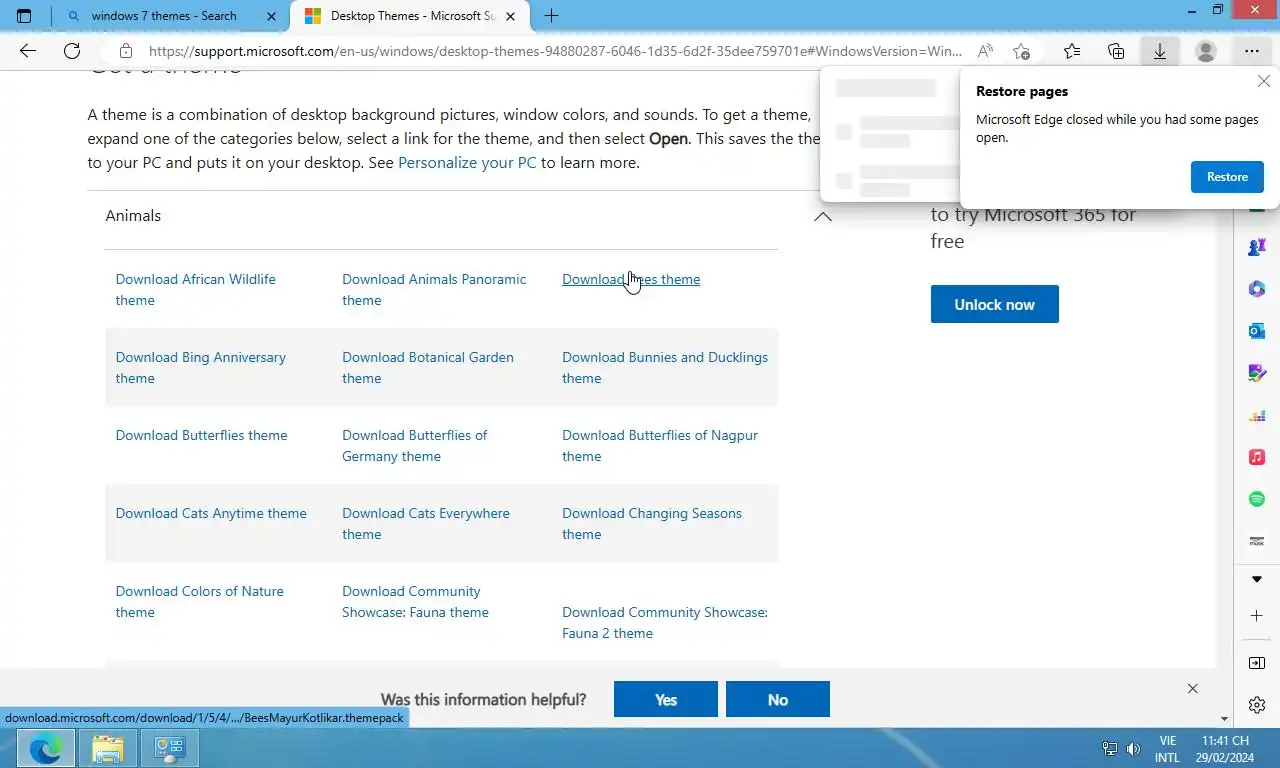Download African Wildlife theme
The width and height of the screenshot is (1280, 768).
coord(195,289)
